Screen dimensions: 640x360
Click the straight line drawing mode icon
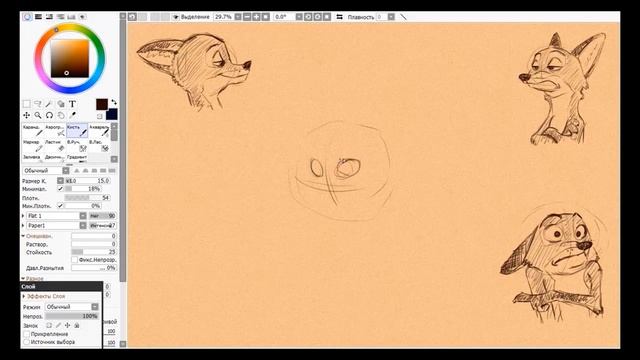click(403, 17)
